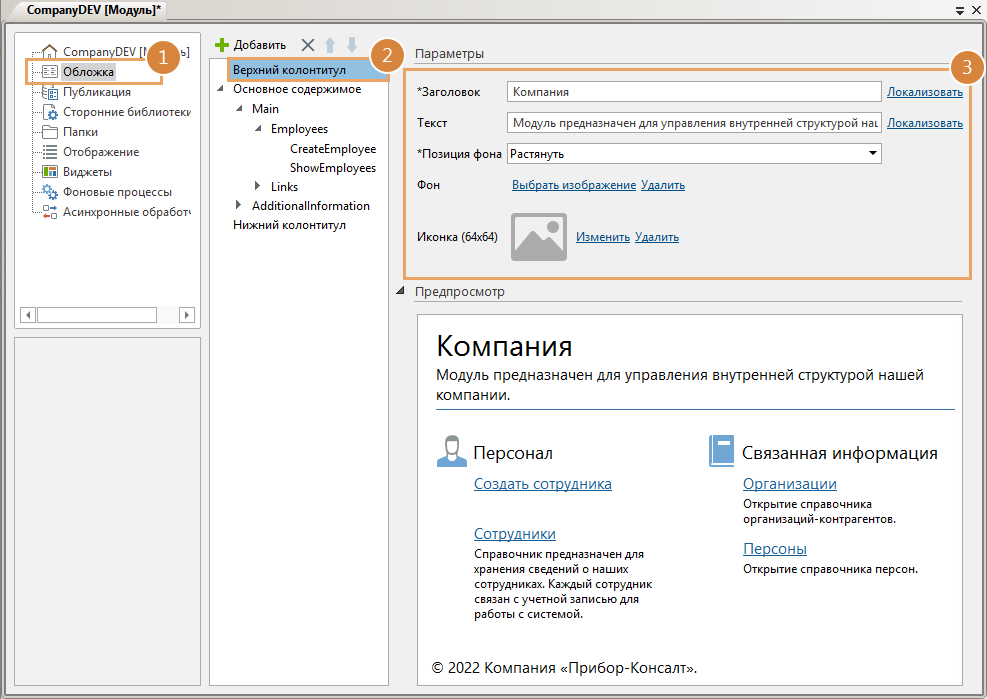Viewport: 987px width, 699px height.
Task: Click Изменить link next to icon placeholder
Action: [x=602, y=237]
